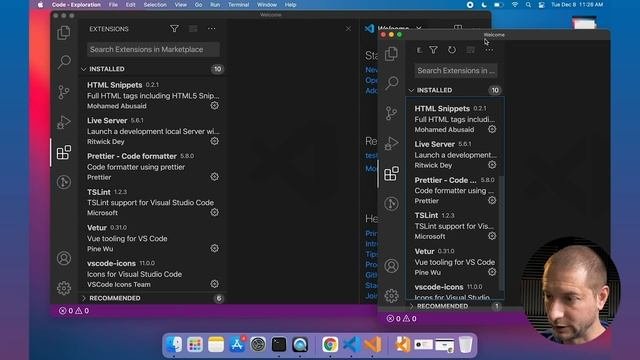Click refresh extensions icon in front window

pyautogui.click(x=452, y=50)
